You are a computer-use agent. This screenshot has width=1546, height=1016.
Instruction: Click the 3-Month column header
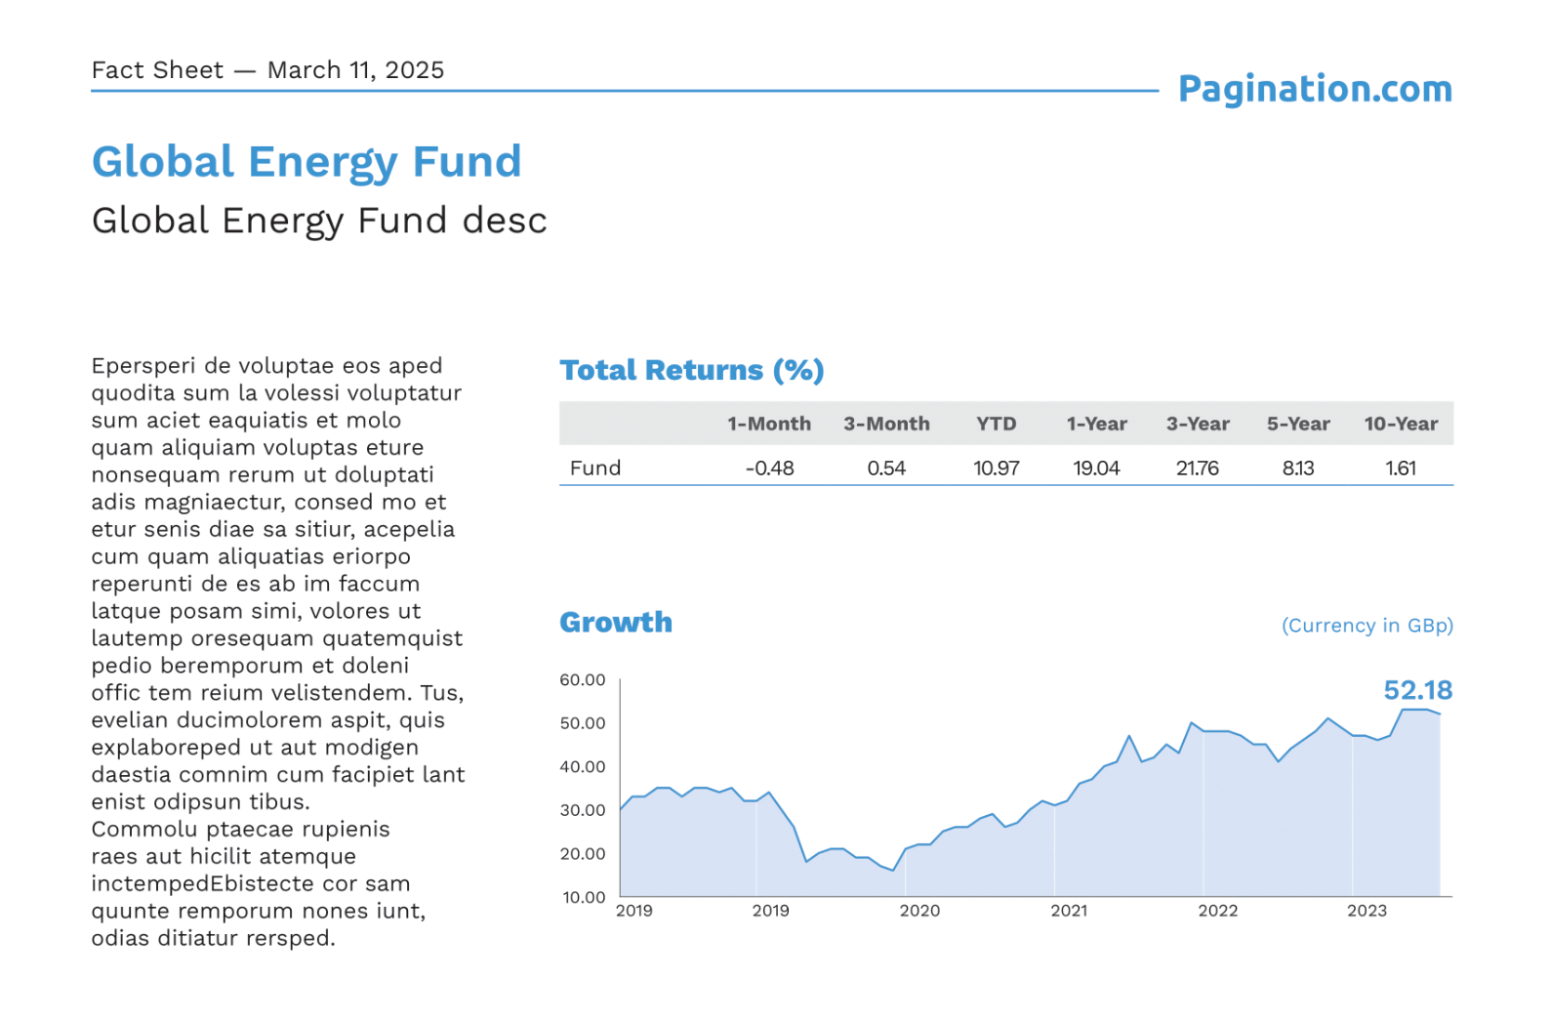pos(886,424)
